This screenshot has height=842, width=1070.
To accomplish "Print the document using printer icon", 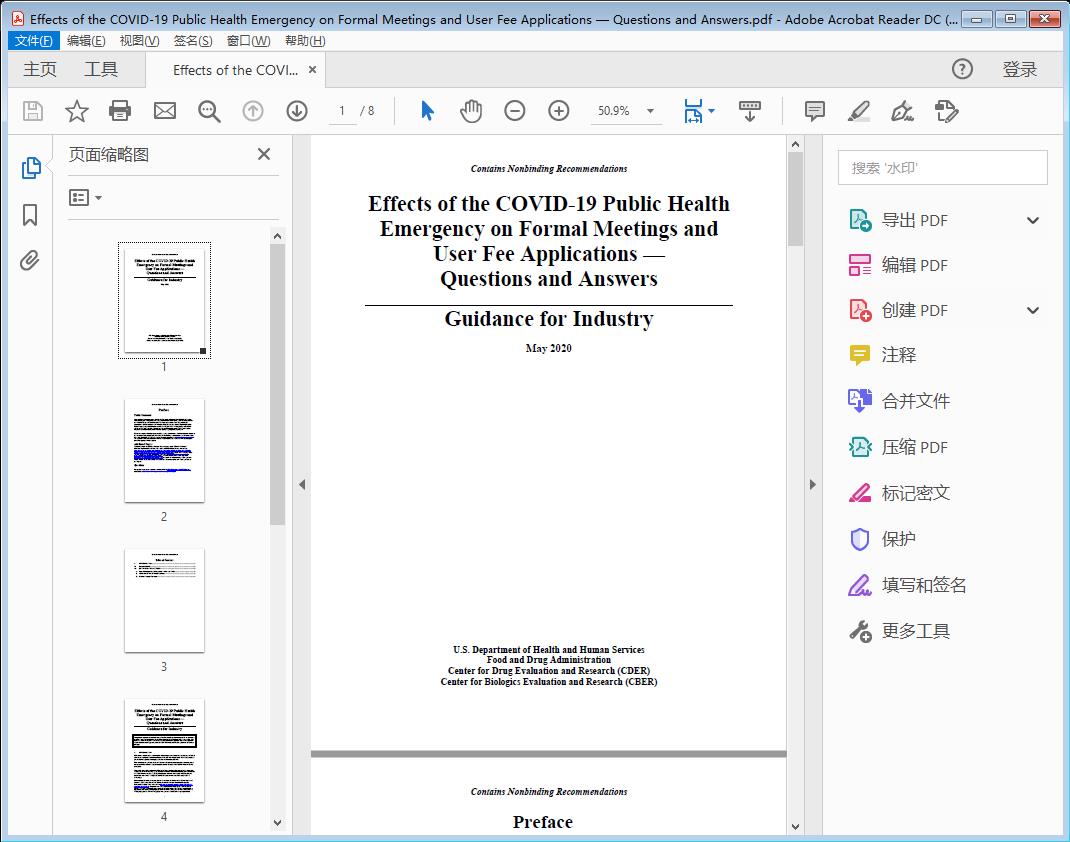I will [x=120, y=111].
